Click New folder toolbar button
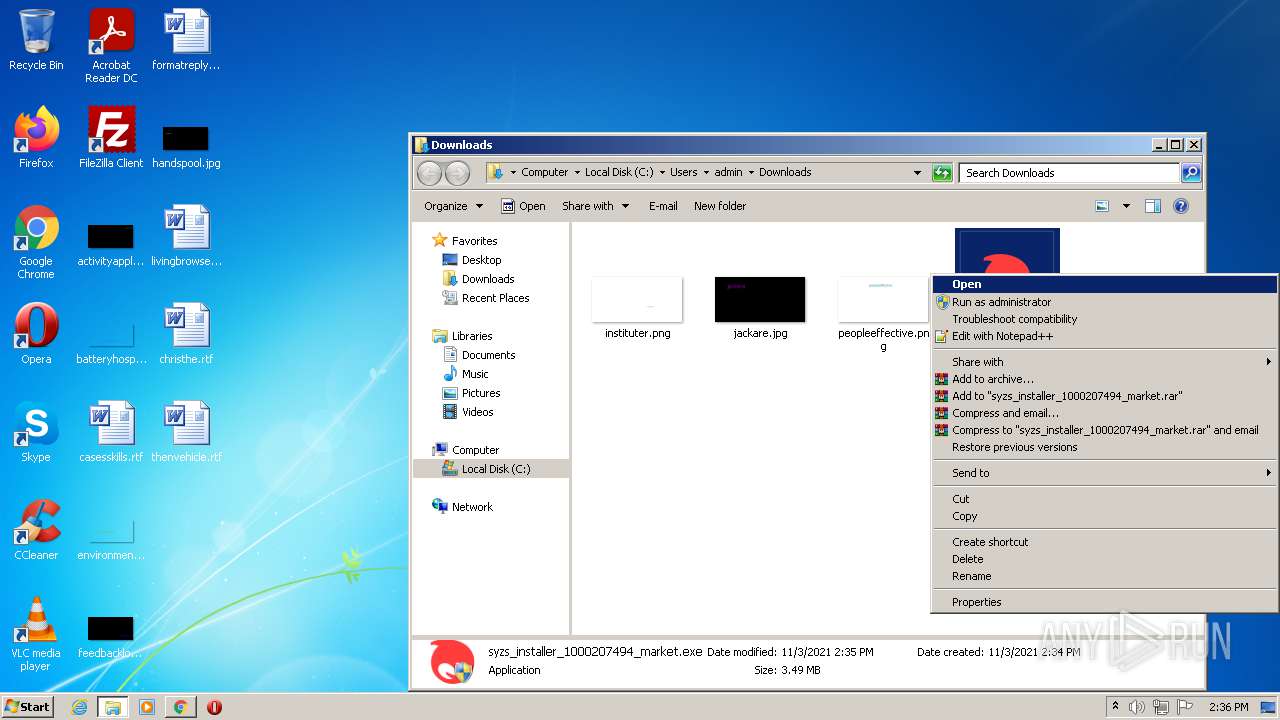 (720, 206)
